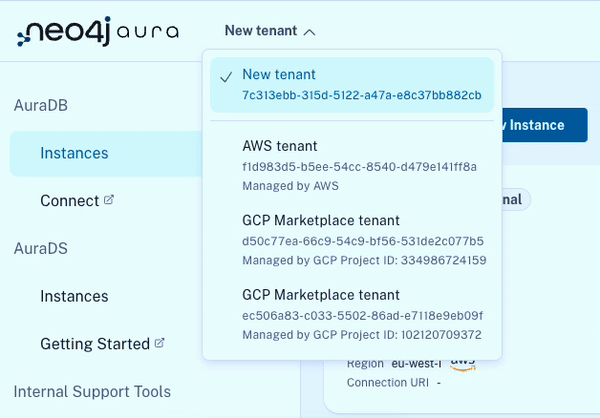Click the tenant ID 7c313ebb-315d-5122-a47a-e8c37bb882cb
This screenshot has height=418, width=600.
click(x=362, y=95)
